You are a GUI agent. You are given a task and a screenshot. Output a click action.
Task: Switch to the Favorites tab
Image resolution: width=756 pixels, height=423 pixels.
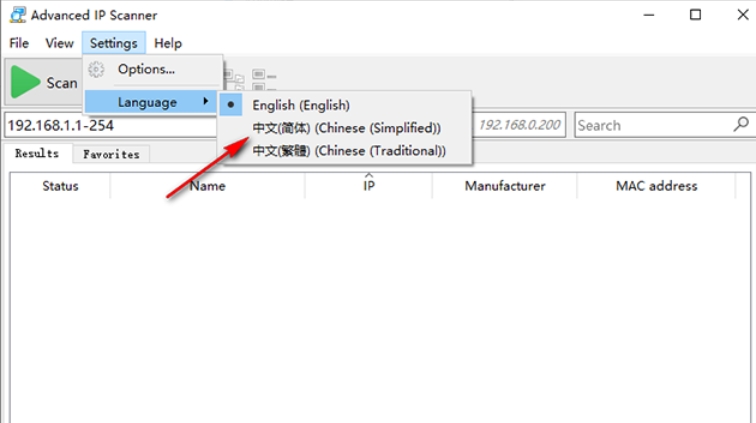click(111, 154)
